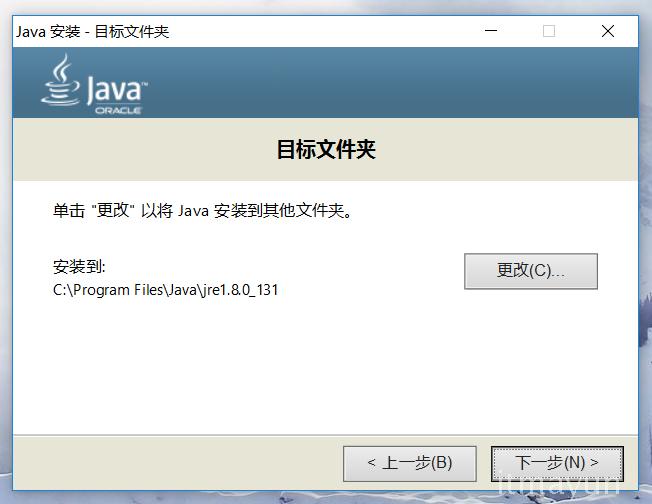This screenshot has height=504, width=652.
Task: Go back with the 上一步(B) button
Action: (x=409, y=463)
